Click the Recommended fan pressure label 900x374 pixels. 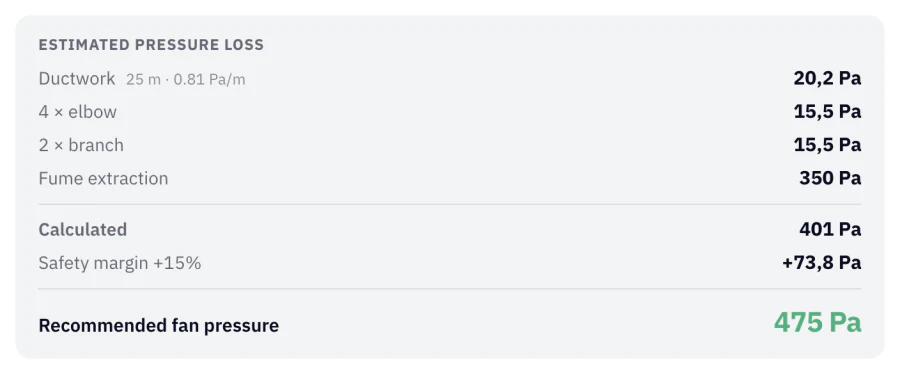click(158, 326)
